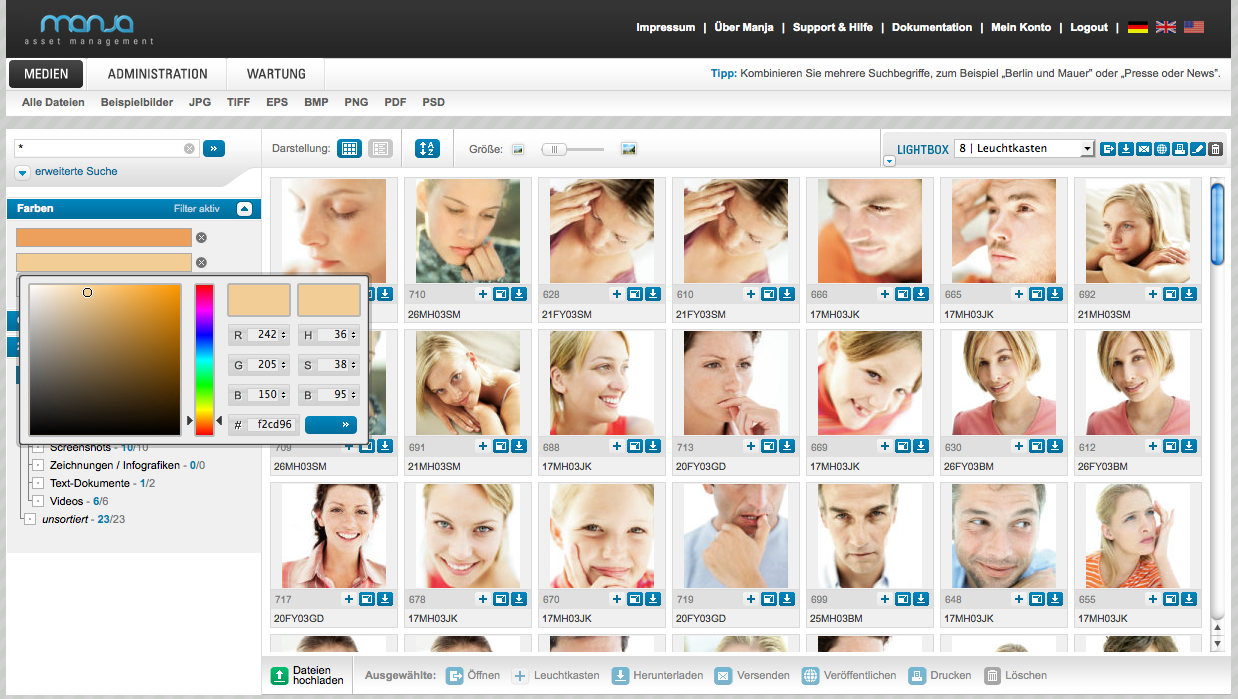Image resolution: width=1238 pixels, height=699 pixels.
Task: Click the rainbow hue slider strip
Action: tap(204, 359)
